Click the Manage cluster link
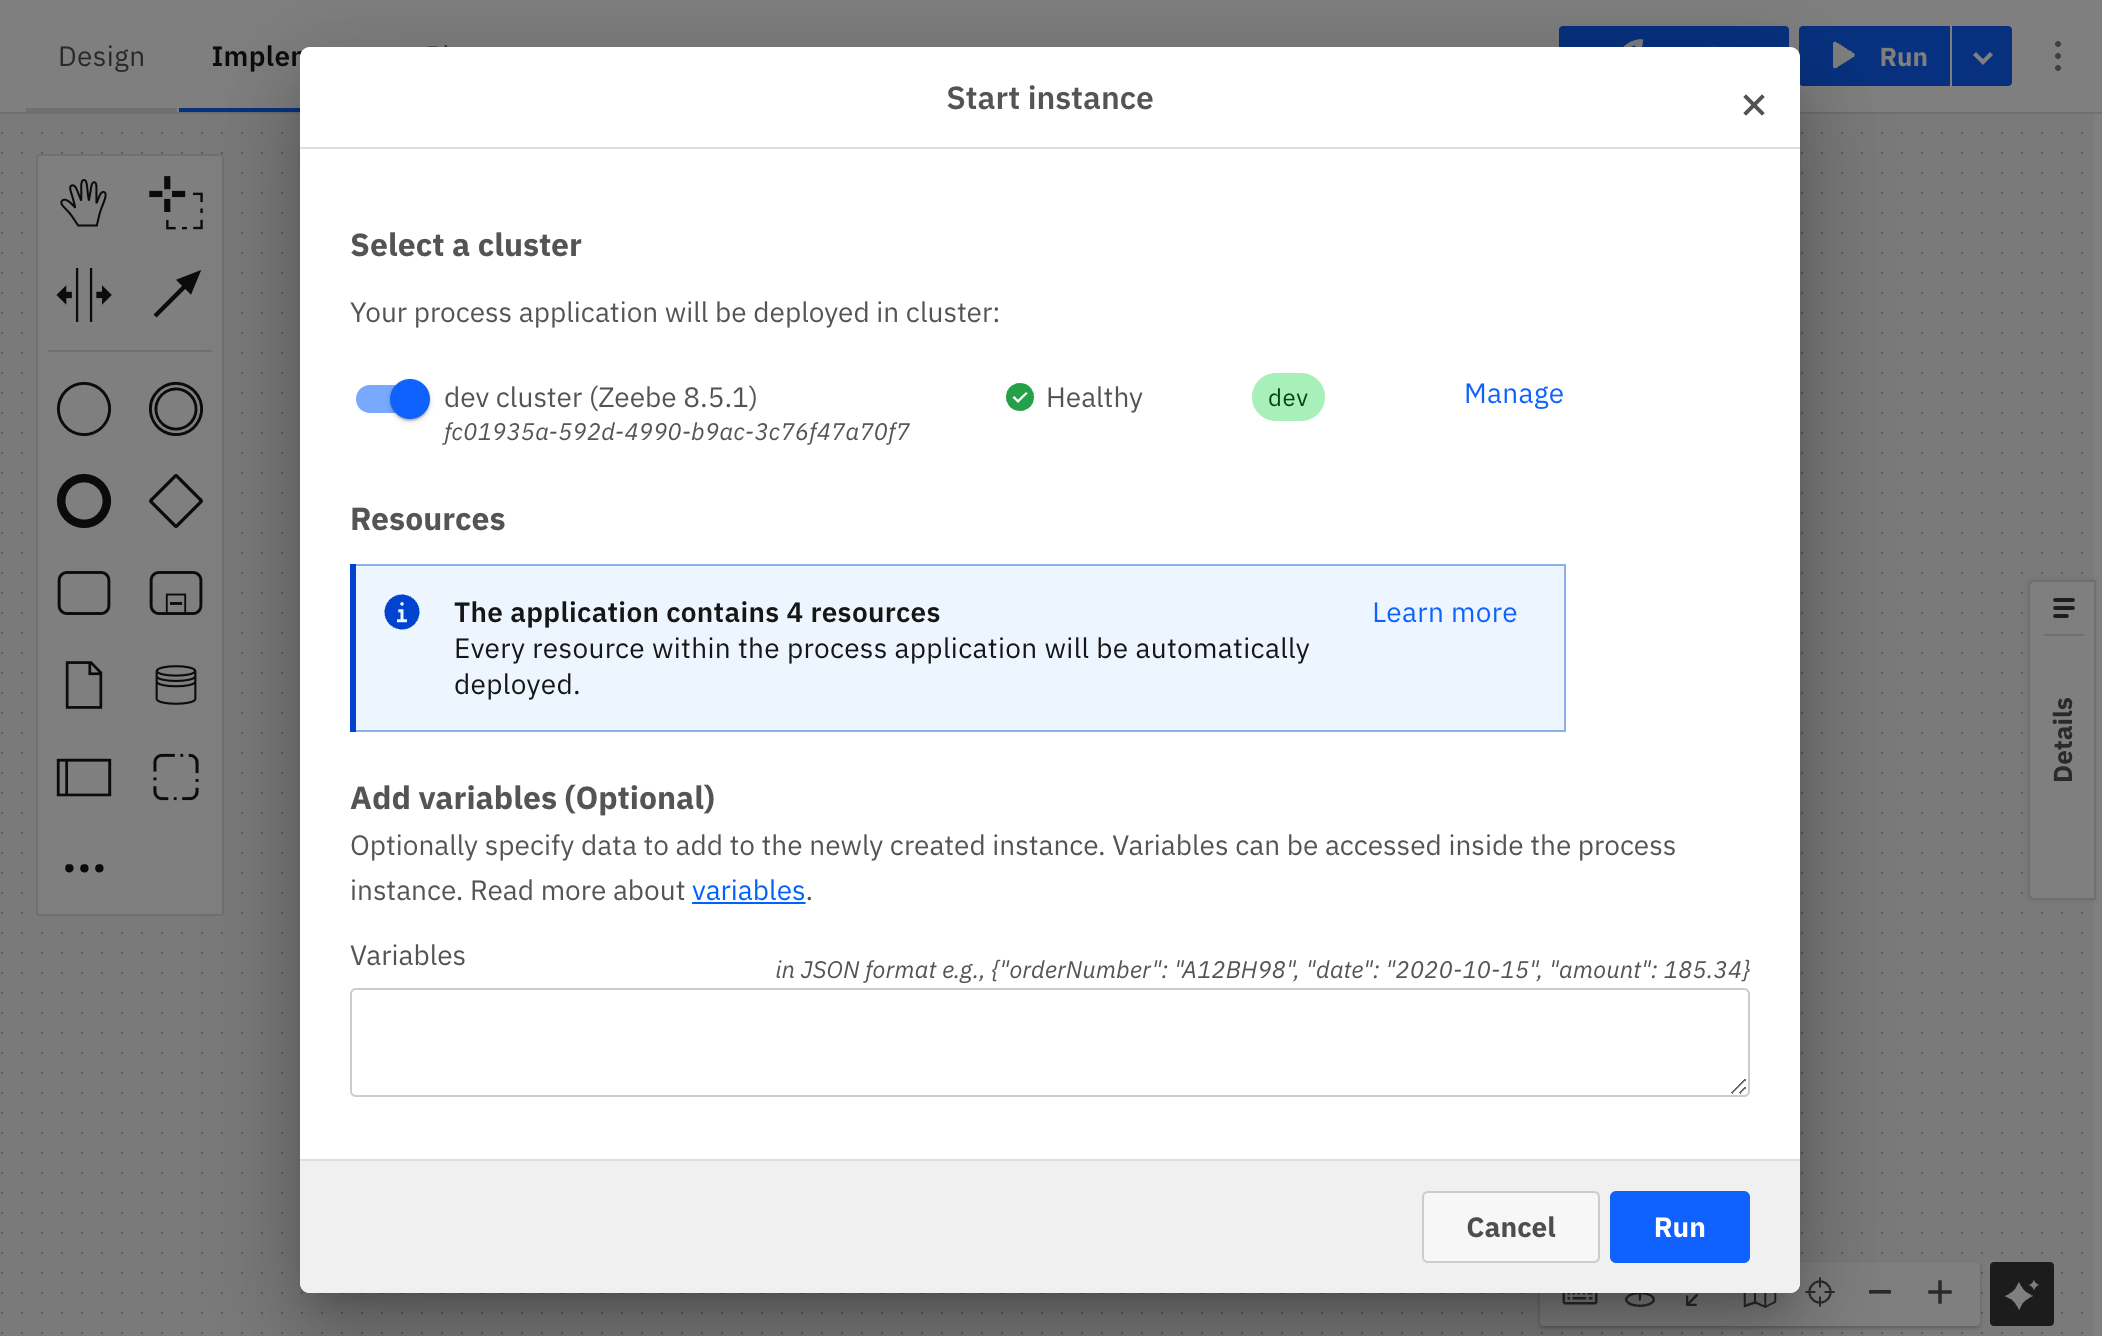2102x1336 pixels. click(1513, 393)
